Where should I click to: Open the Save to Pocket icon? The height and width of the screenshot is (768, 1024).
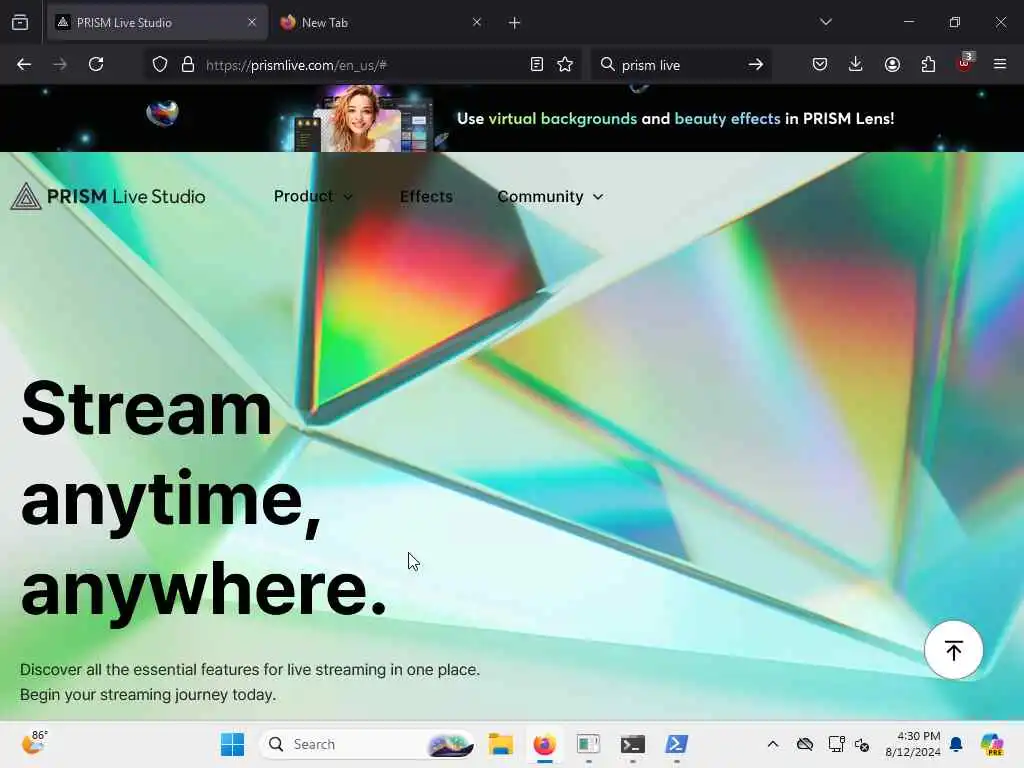[820, 64]
